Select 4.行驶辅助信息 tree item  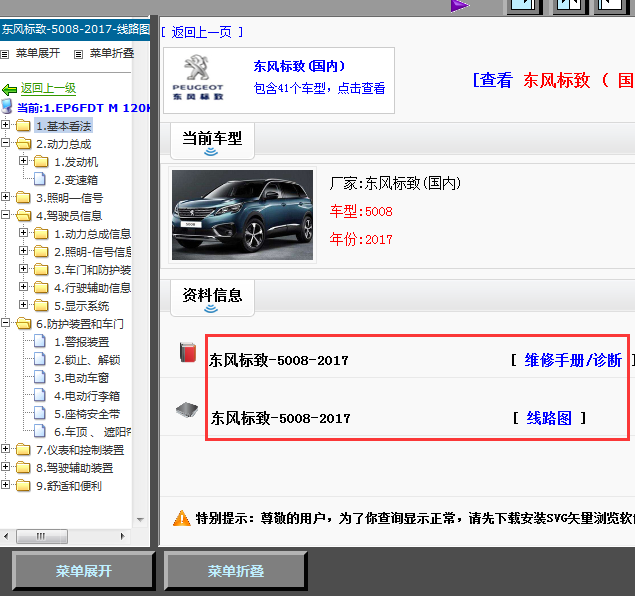(93, 288)
